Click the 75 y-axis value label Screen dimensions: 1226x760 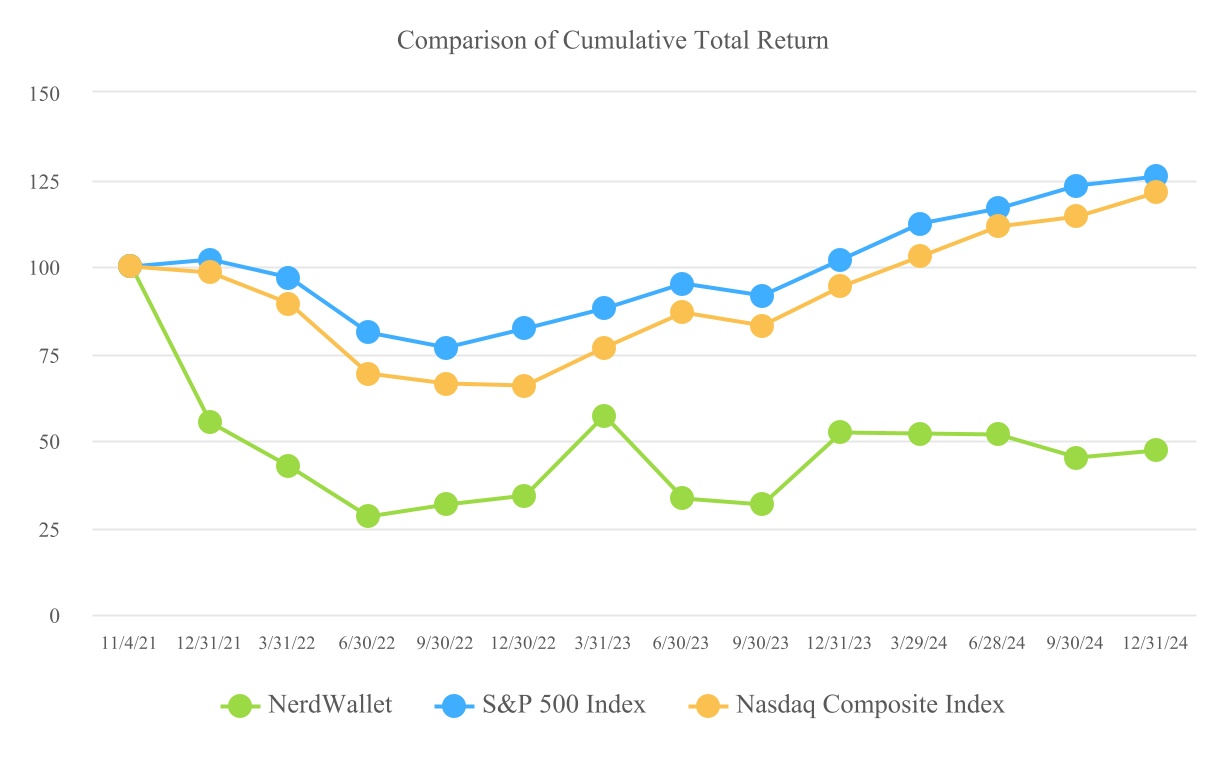pos(48,355)
